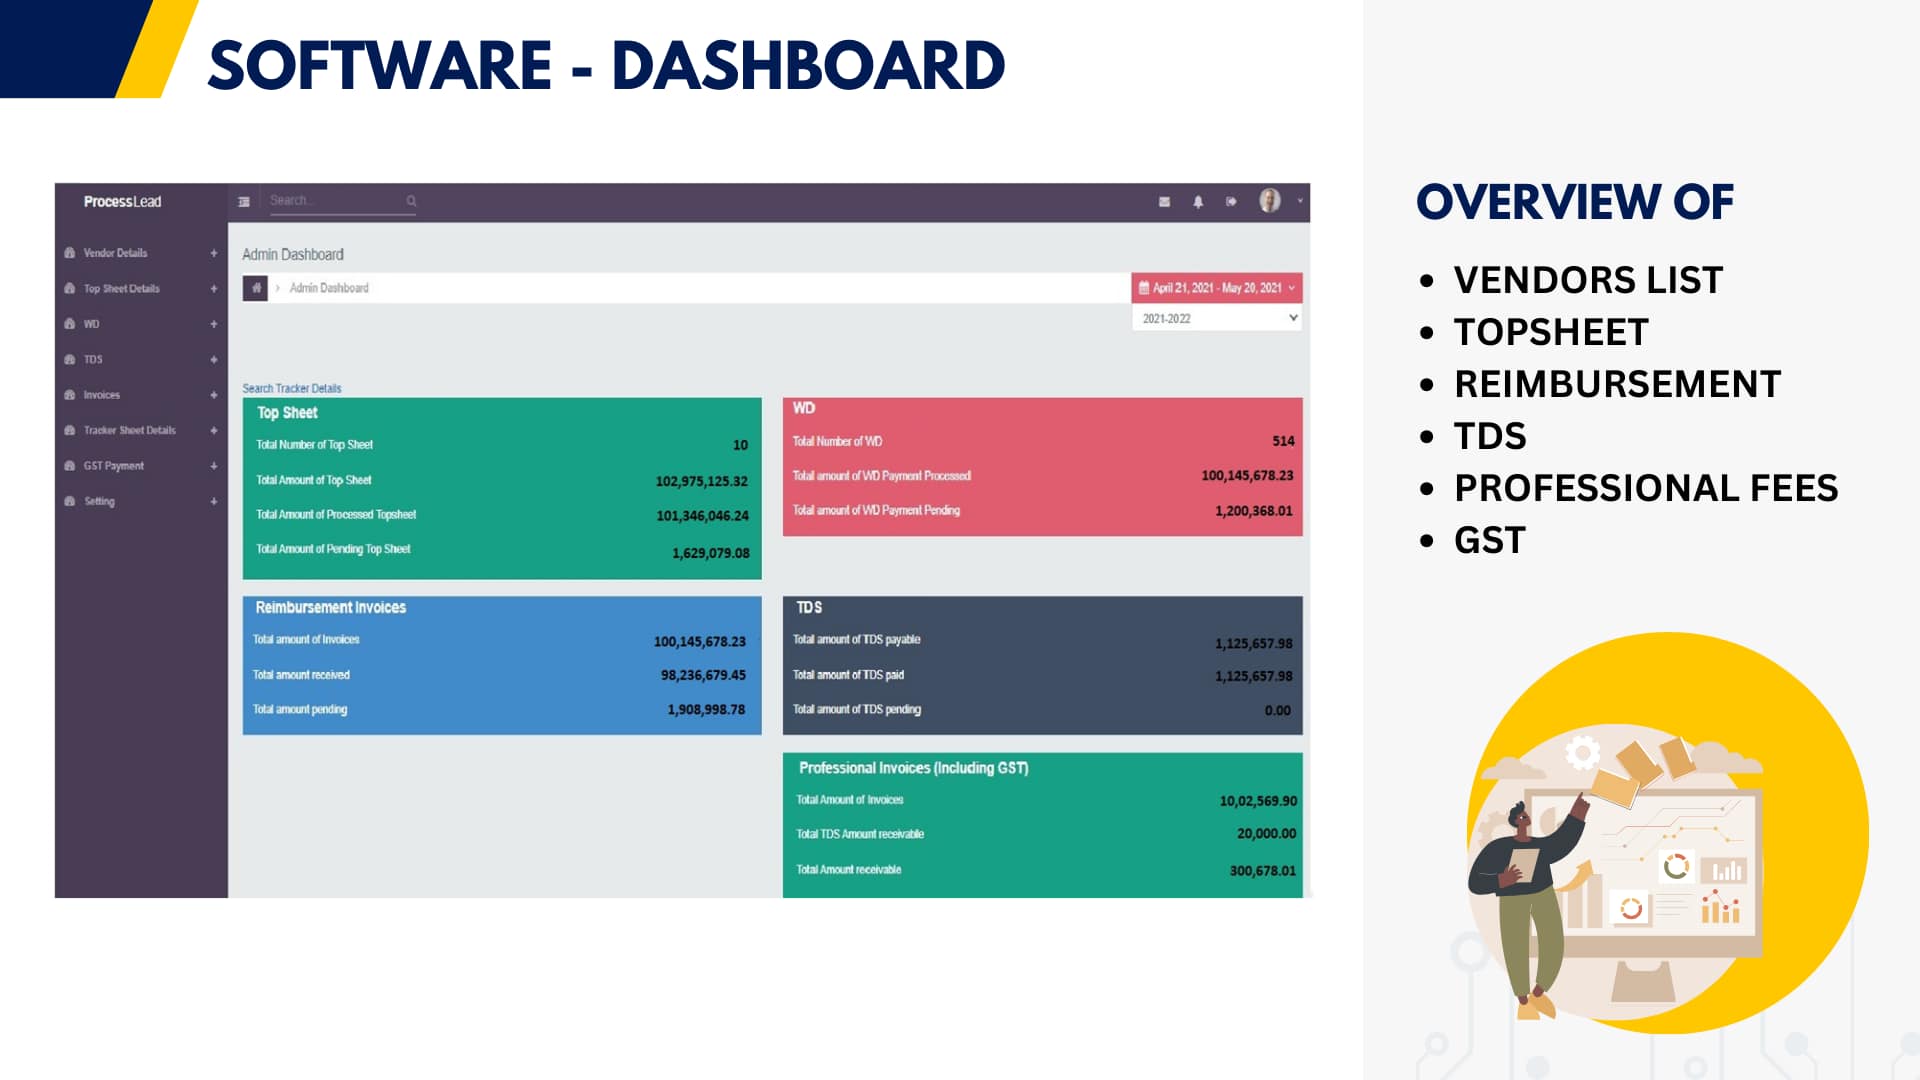
Task: Toggle the sidebar hamburger menu icon
Action: (244, 202)
